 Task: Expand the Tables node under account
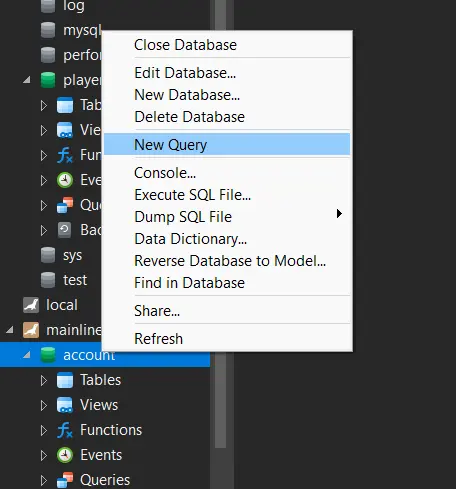pos(44,380)
